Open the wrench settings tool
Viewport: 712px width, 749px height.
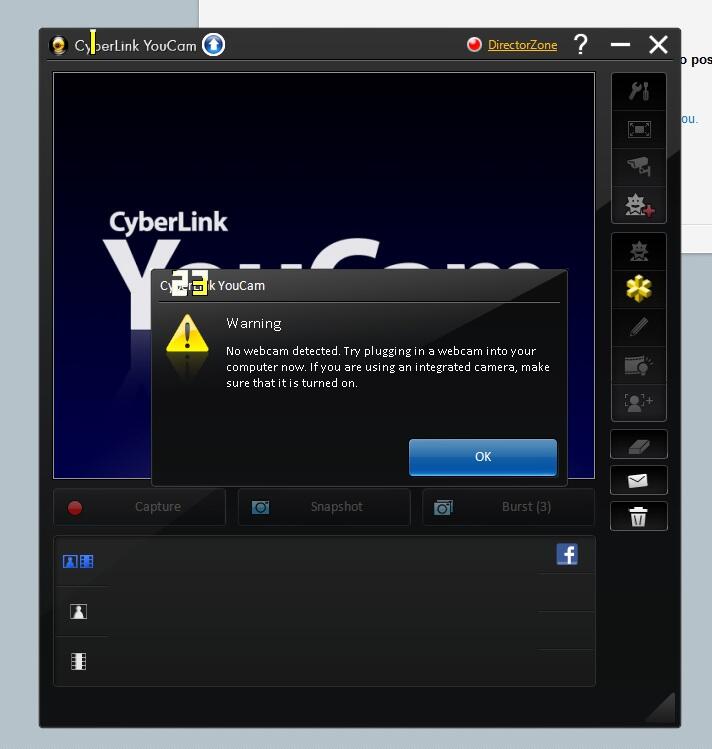click(x=639, y=91)
